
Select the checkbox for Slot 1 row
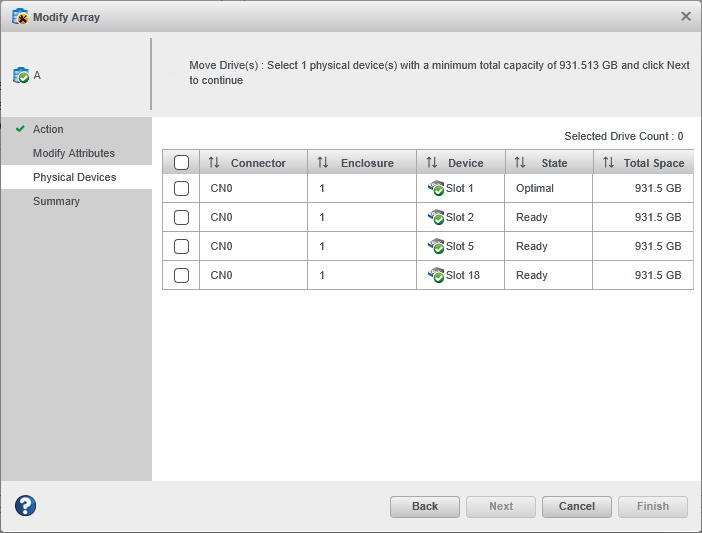coord(181,188)
